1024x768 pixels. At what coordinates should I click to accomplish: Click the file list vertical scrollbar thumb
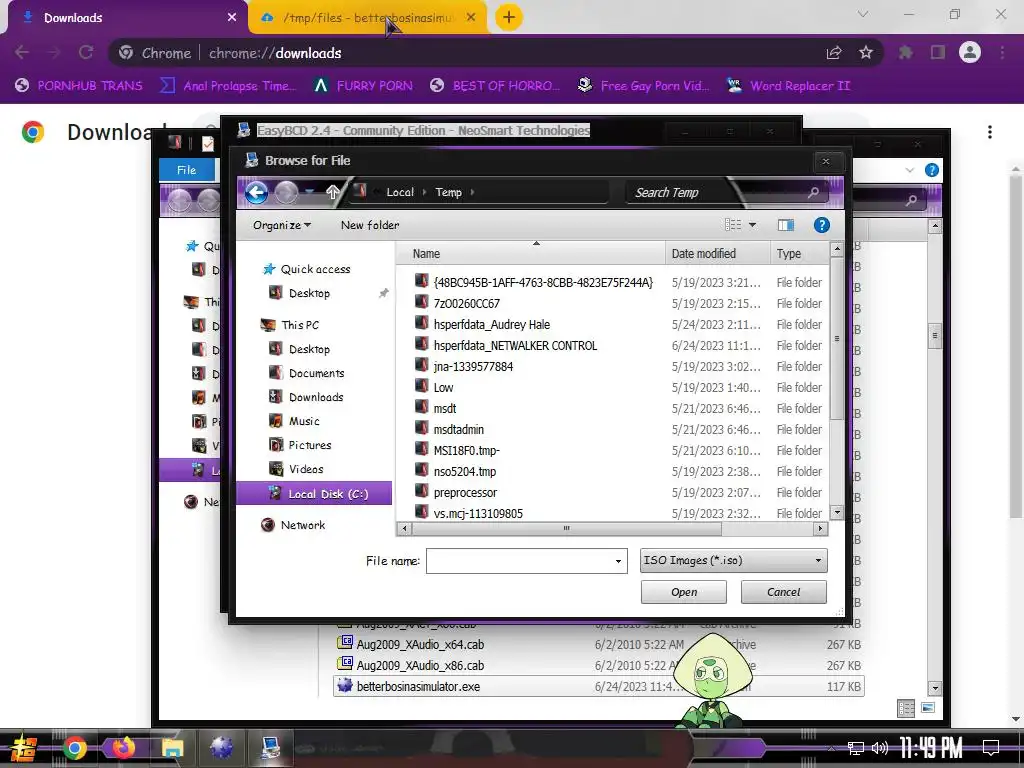click(837, 338)
